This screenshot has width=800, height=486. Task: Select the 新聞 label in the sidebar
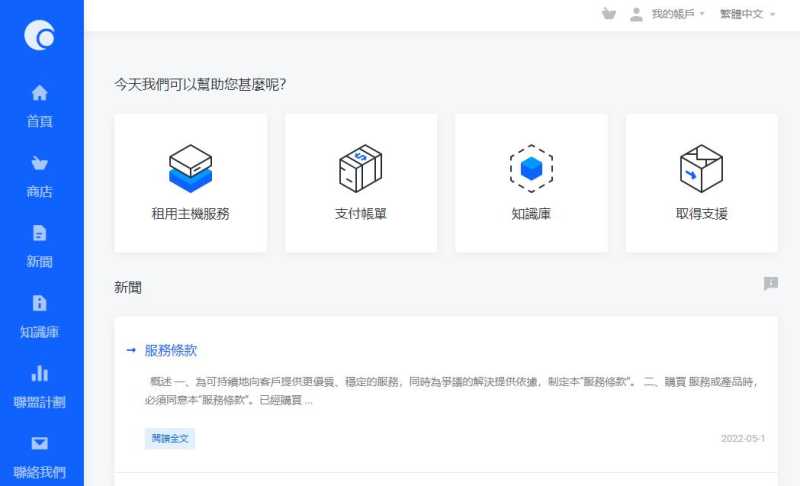click(x=39, y=262)
